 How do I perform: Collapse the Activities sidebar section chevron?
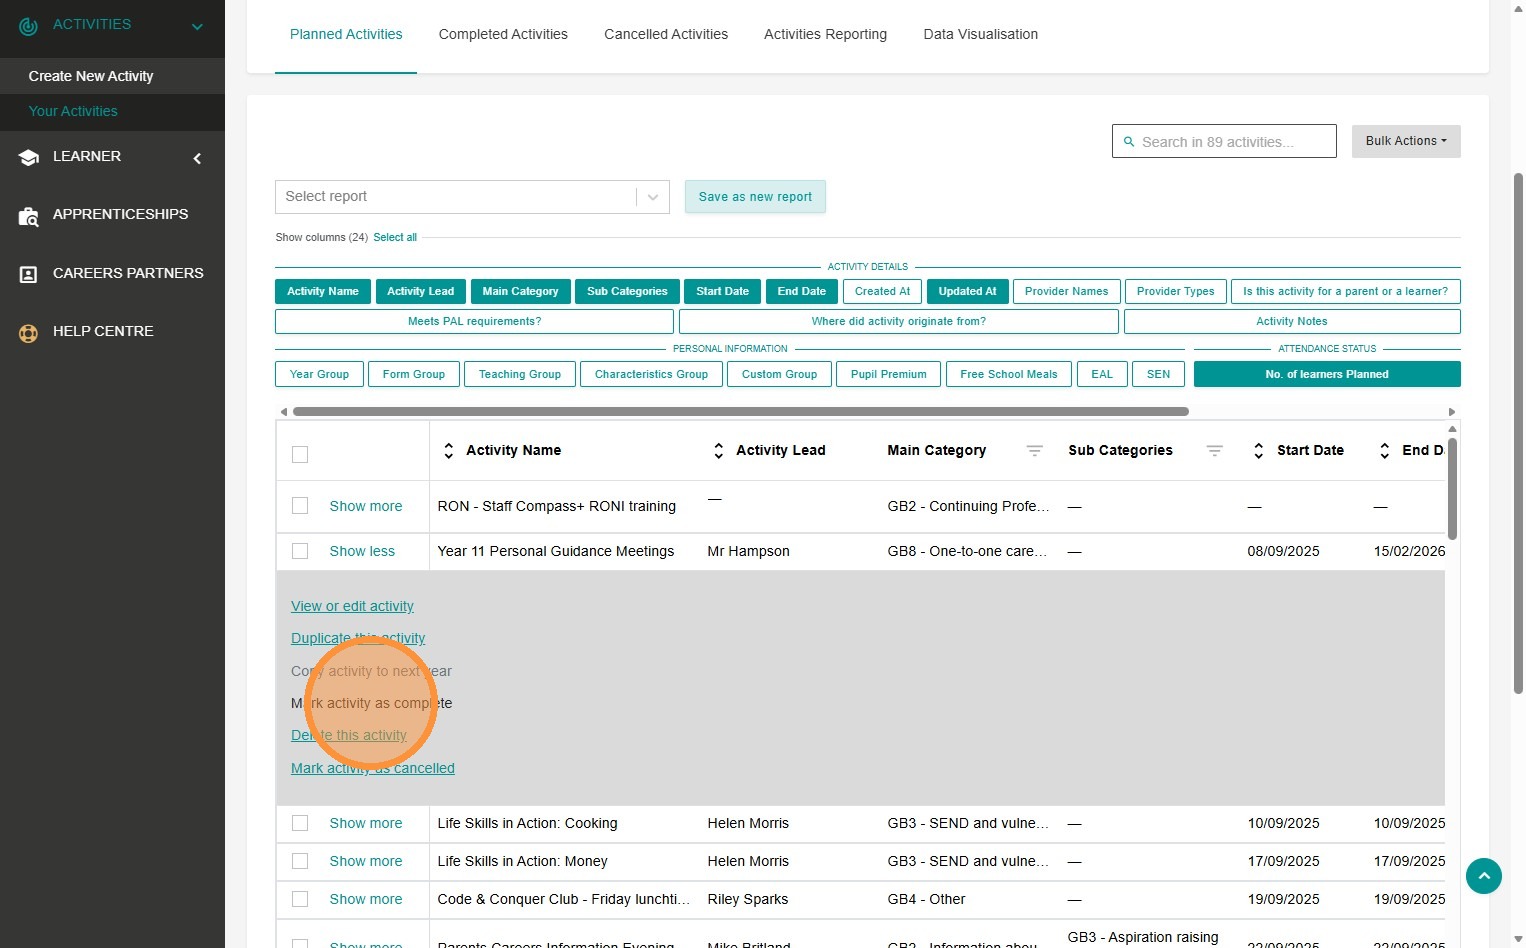pos(197,27)
